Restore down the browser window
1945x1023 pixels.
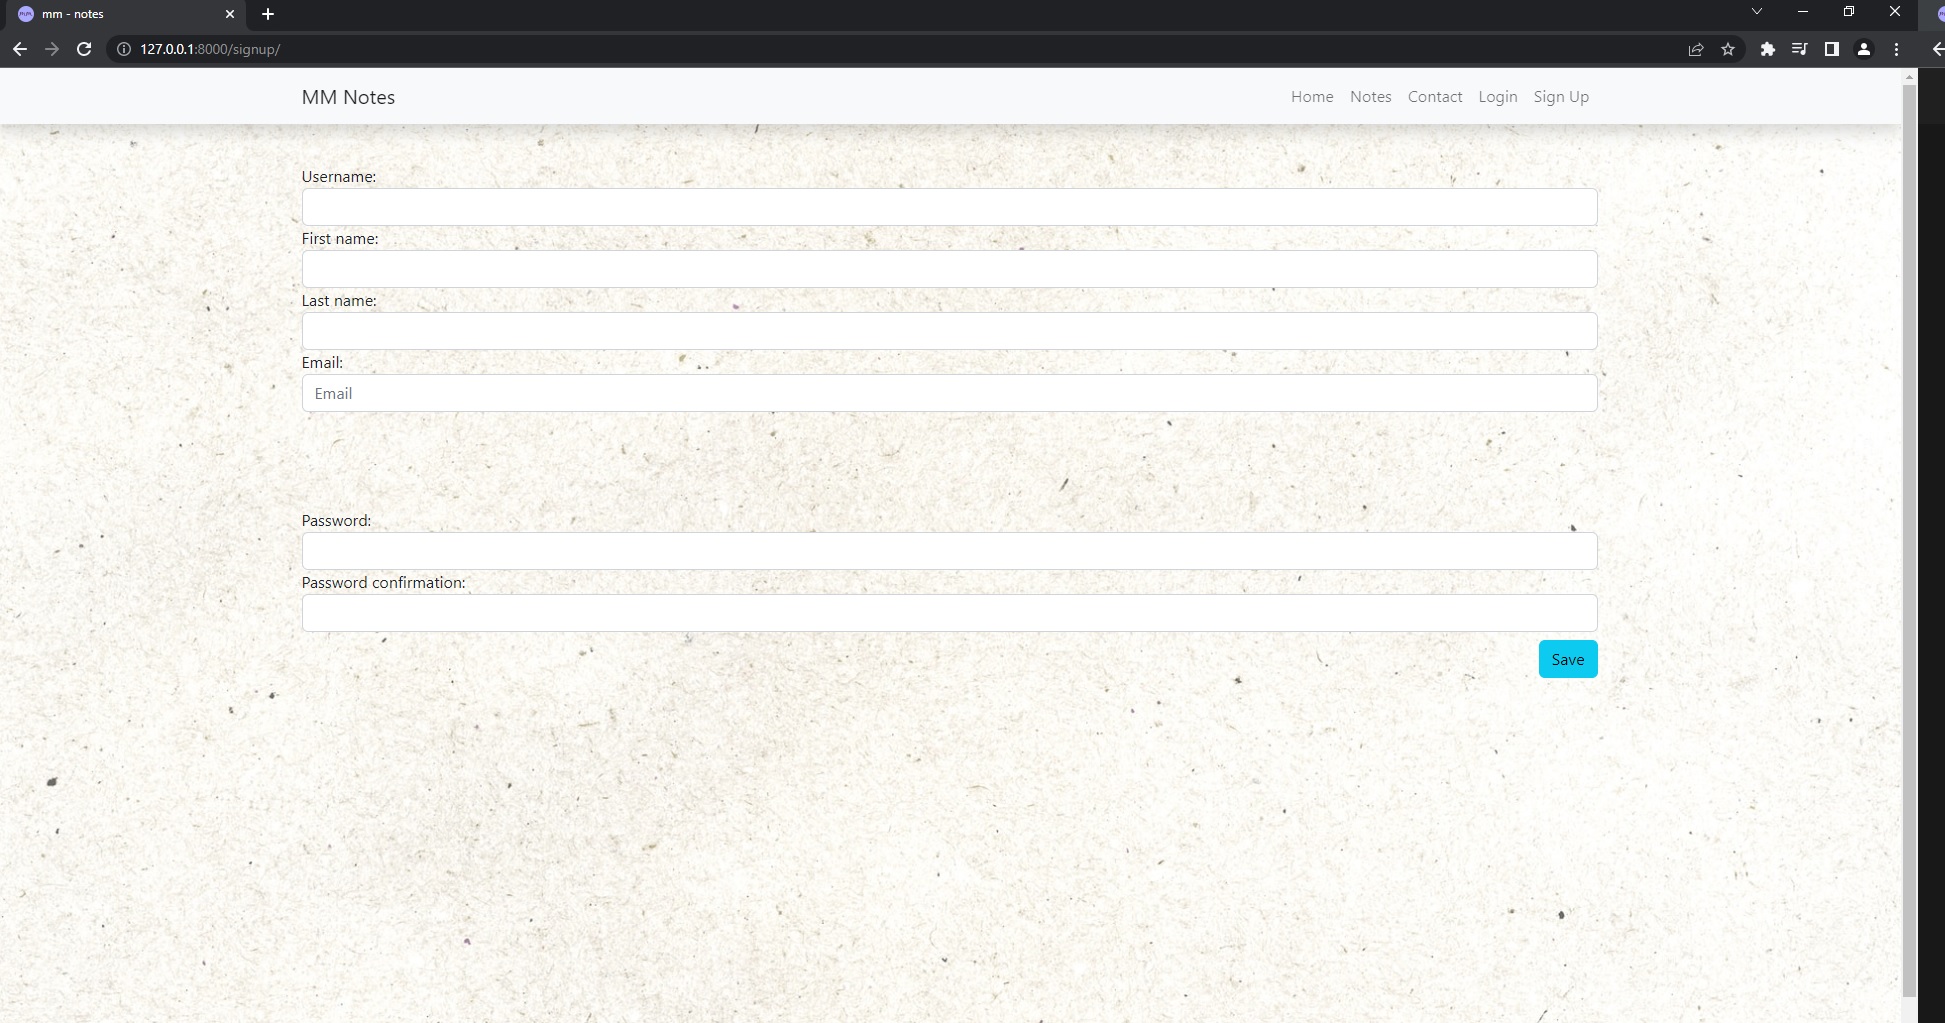click(x=1849, y=12)
